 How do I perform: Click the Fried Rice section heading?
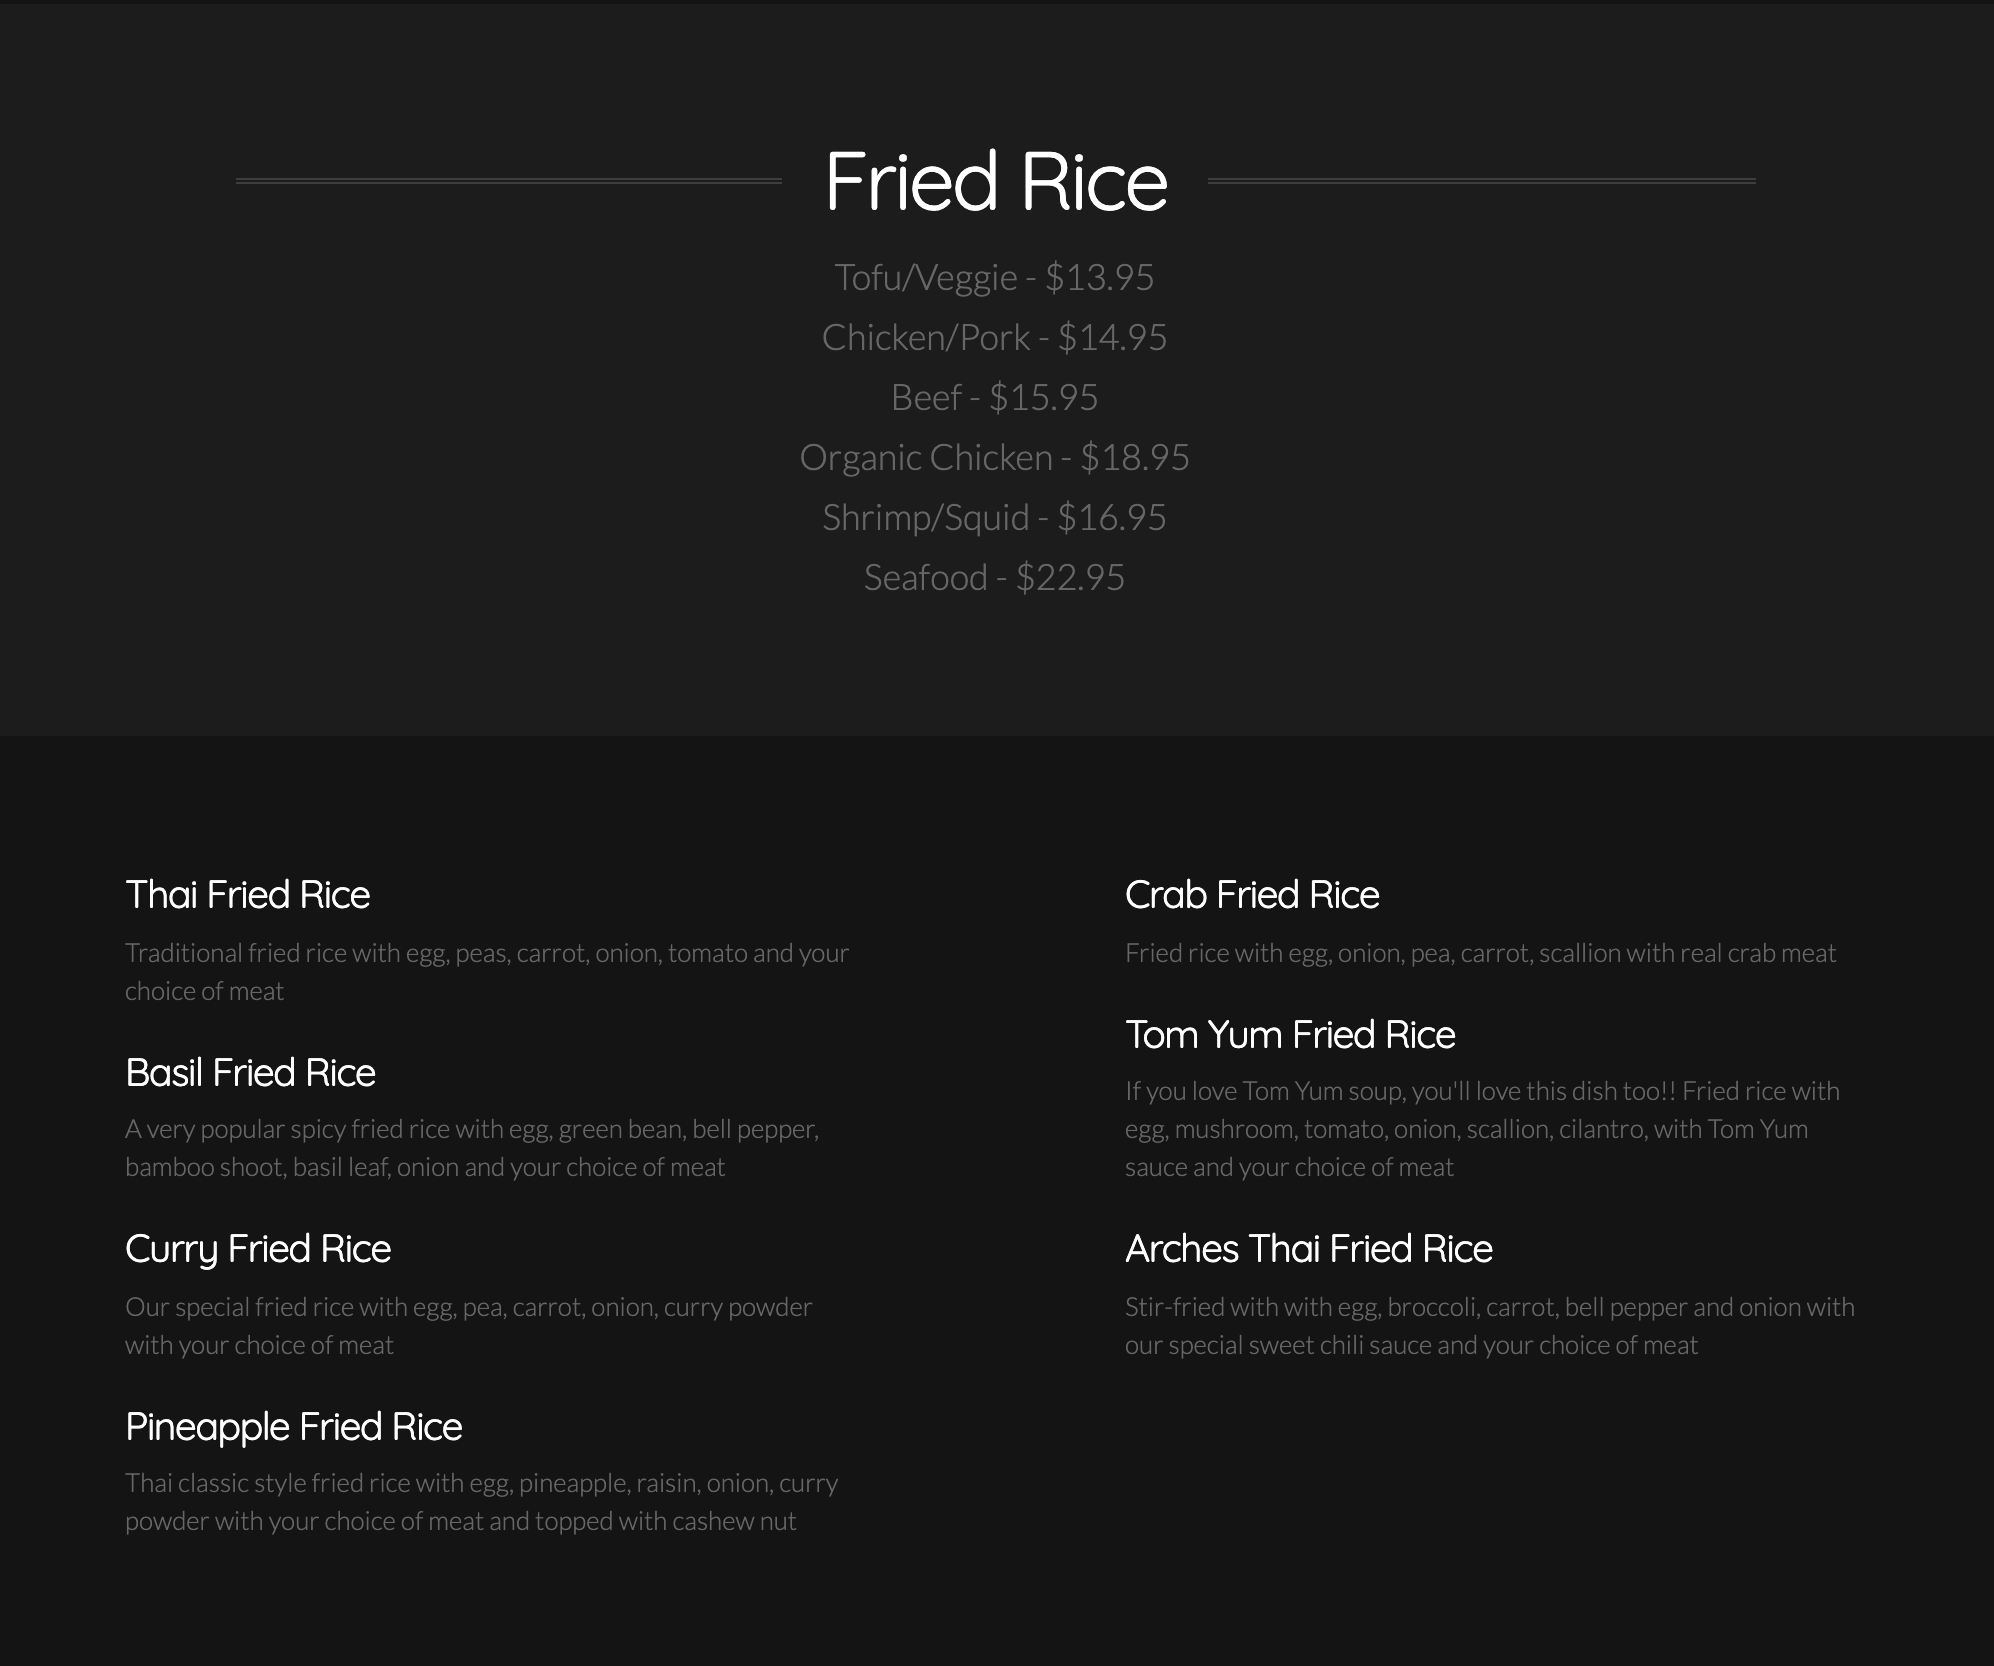click(996, 182)
